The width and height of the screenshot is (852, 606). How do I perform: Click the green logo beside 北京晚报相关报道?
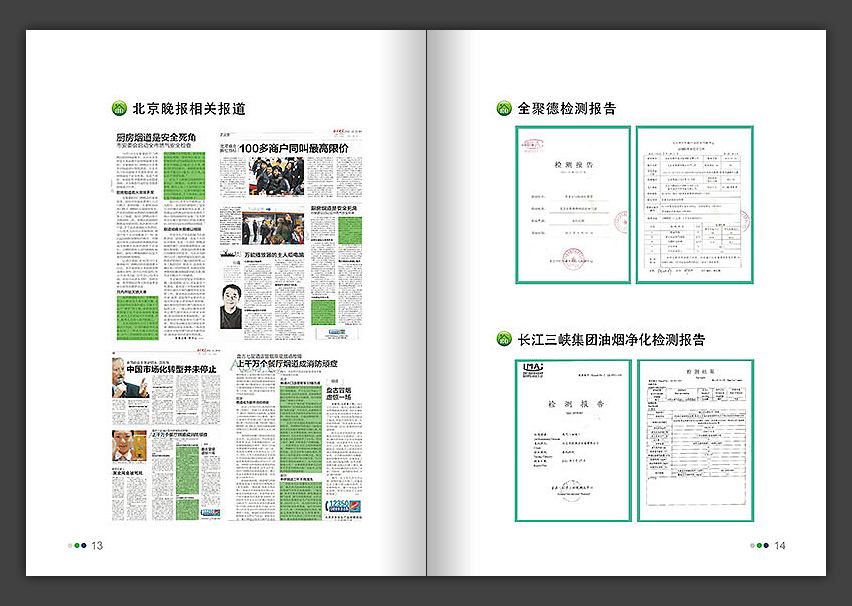[118, 109]
